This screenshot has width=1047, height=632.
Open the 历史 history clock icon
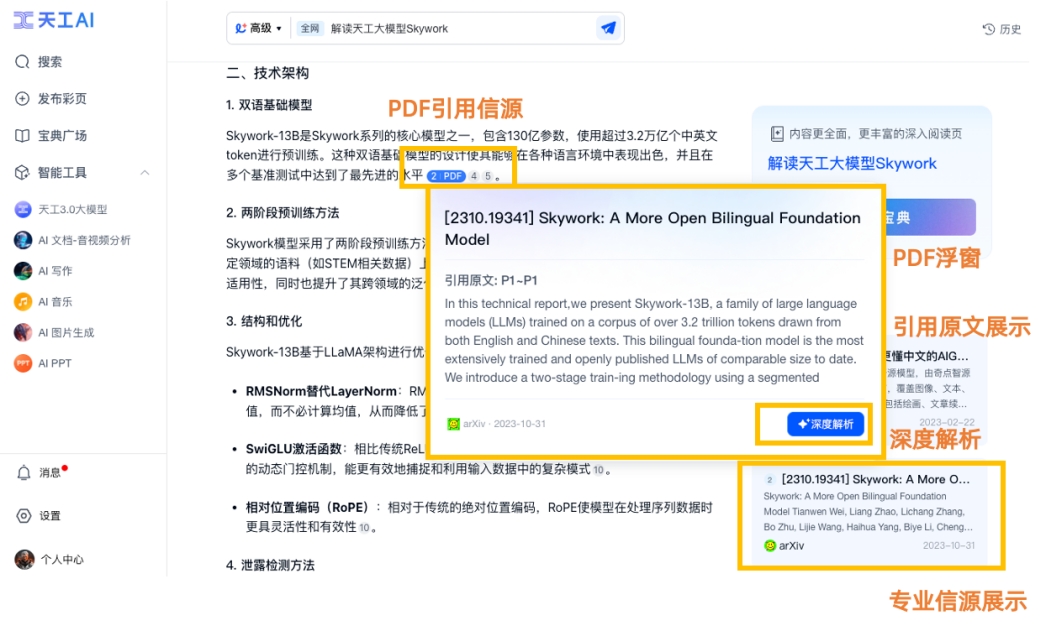[988, 29]
